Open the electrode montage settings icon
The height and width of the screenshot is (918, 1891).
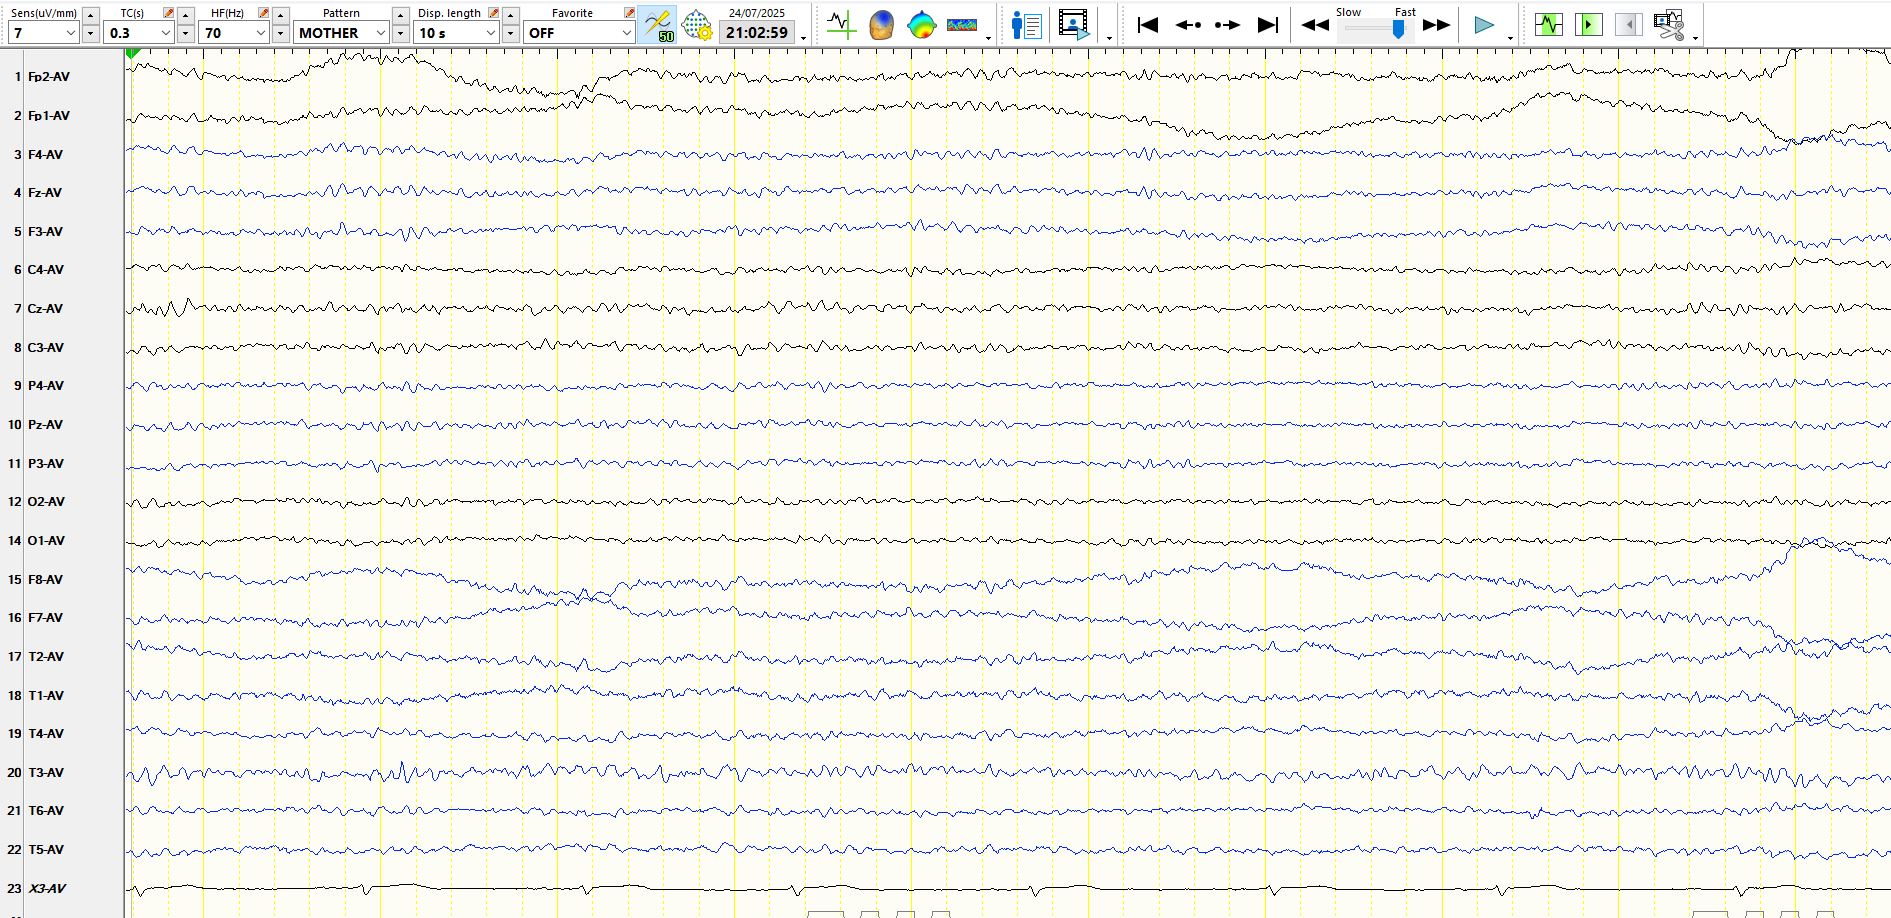(x=697, y=25)
